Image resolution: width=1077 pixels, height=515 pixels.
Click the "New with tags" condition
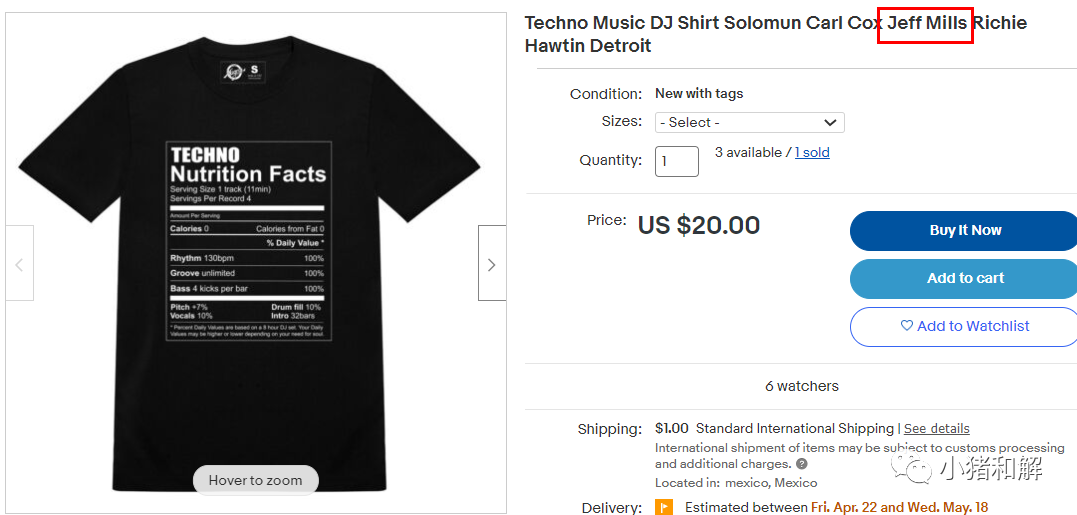tap(699, 94)
